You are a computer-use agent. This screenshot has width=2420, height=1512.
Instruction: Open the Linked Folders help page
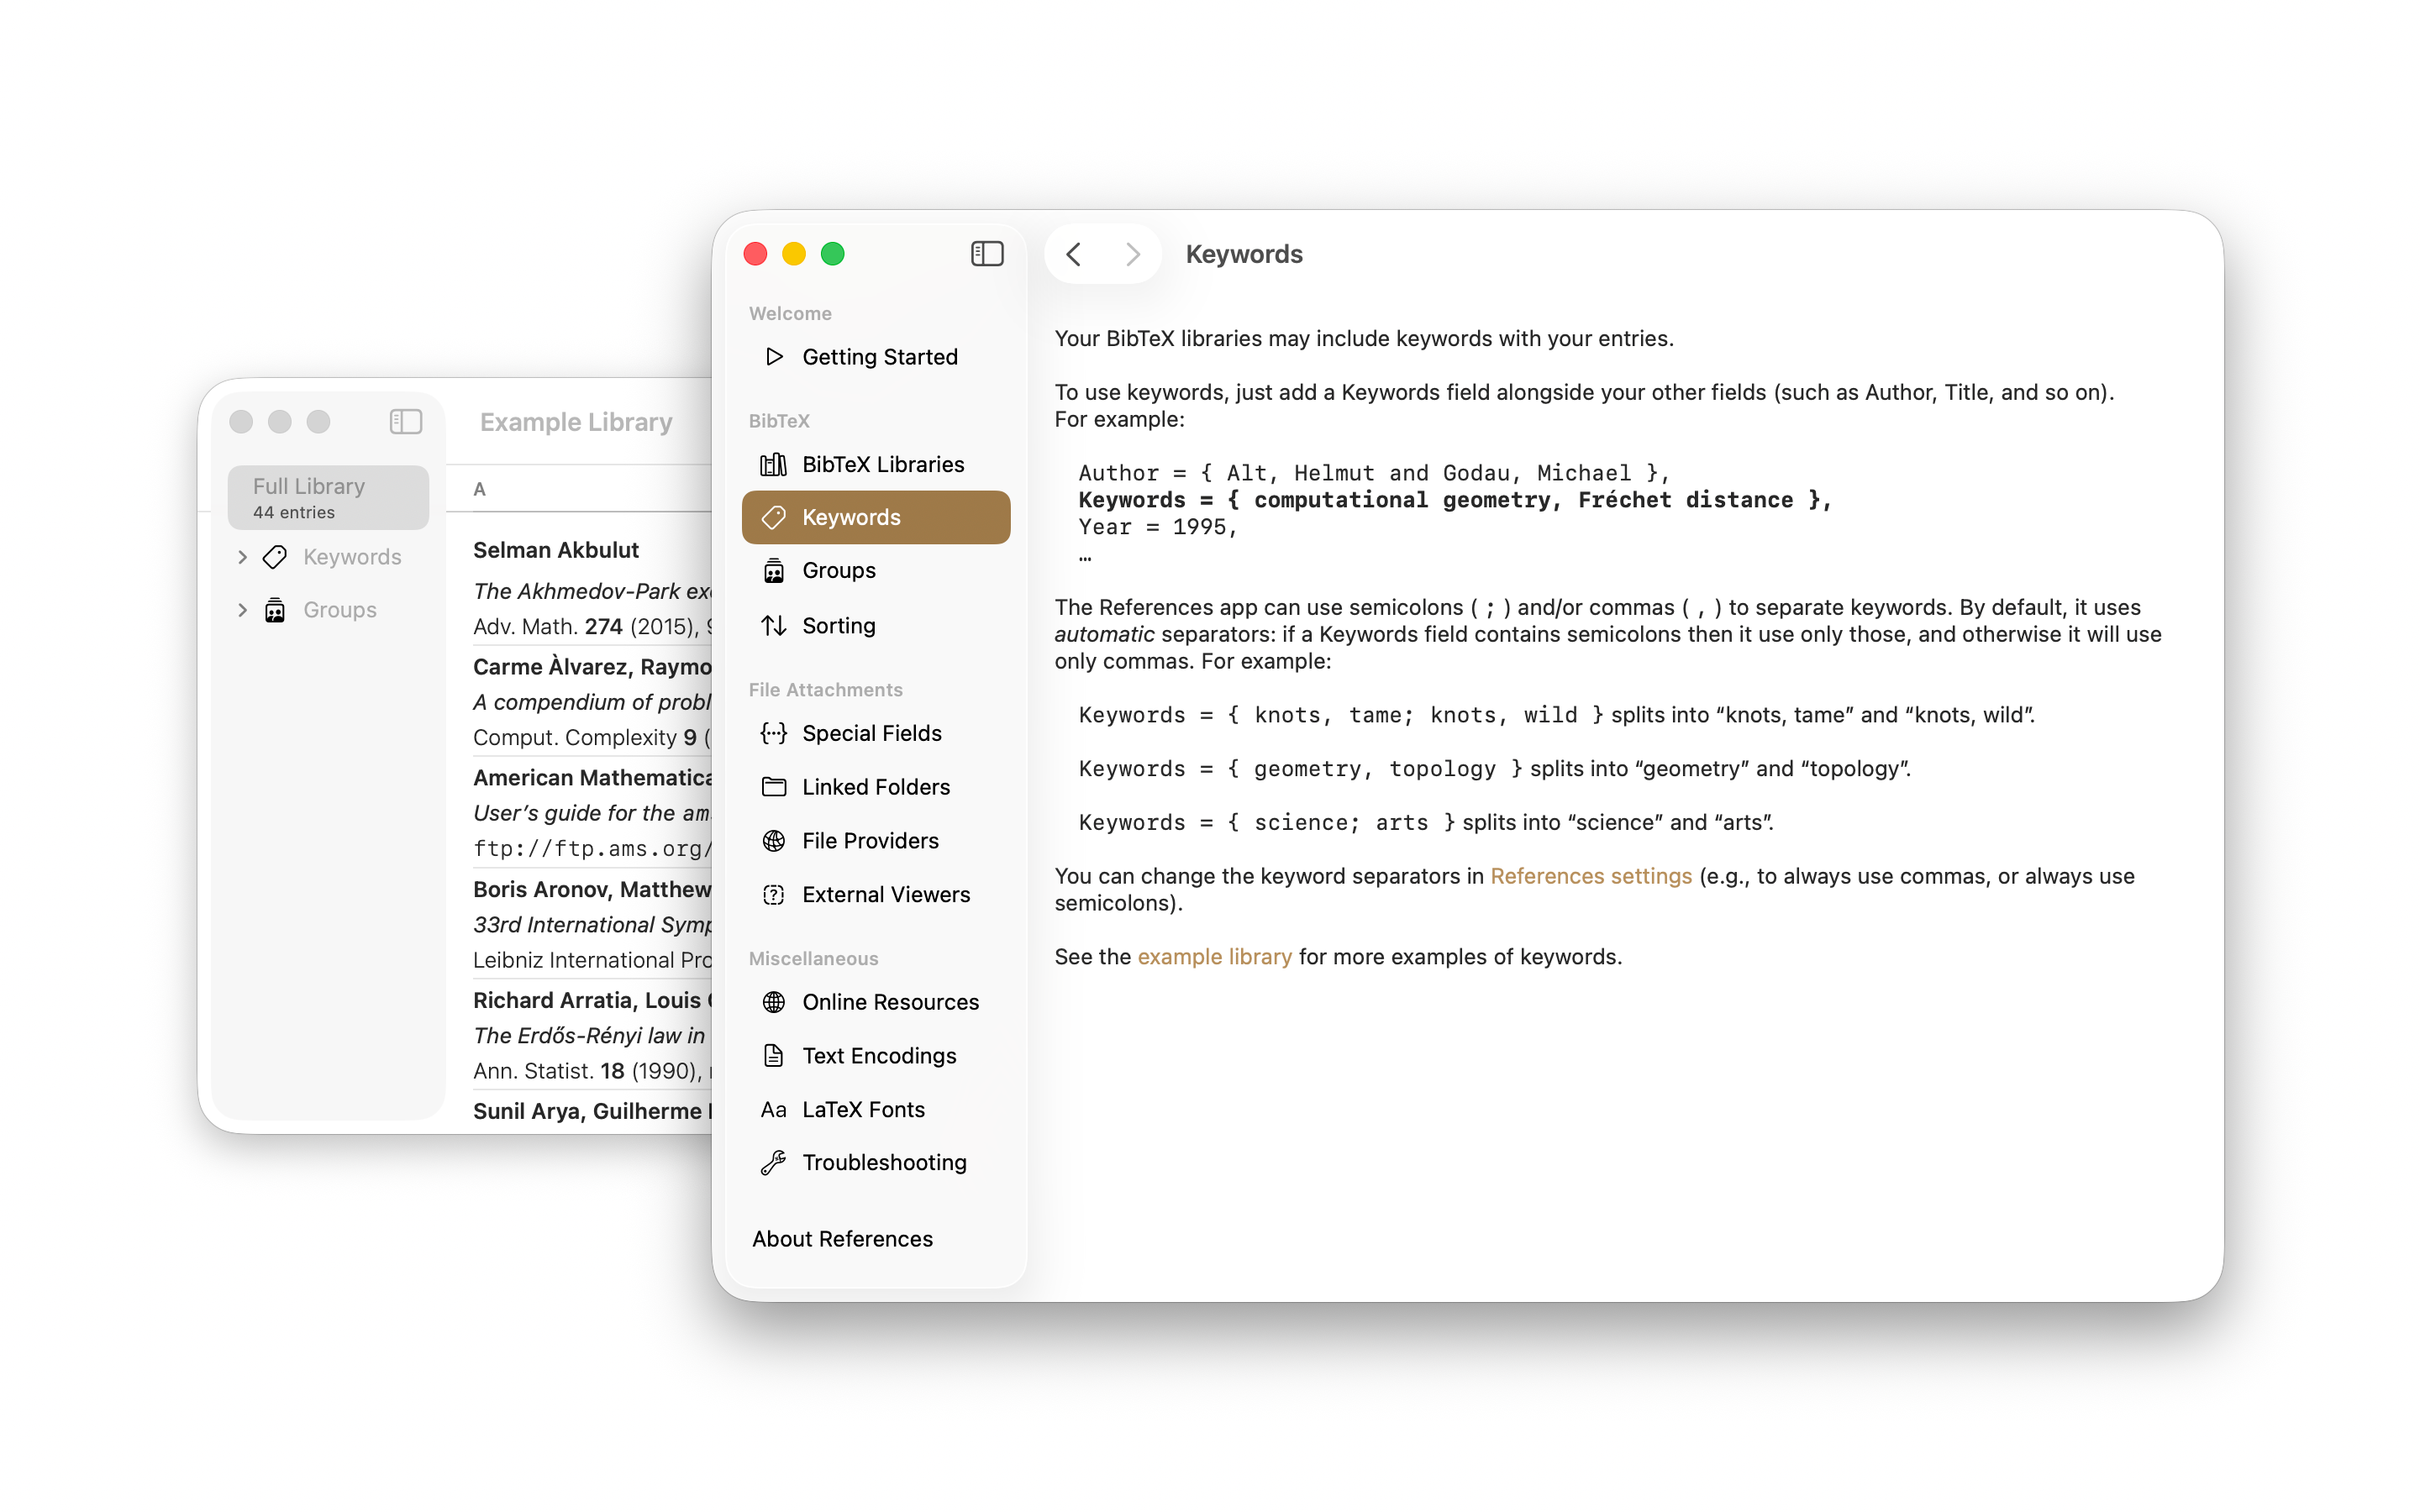point(876,787)
